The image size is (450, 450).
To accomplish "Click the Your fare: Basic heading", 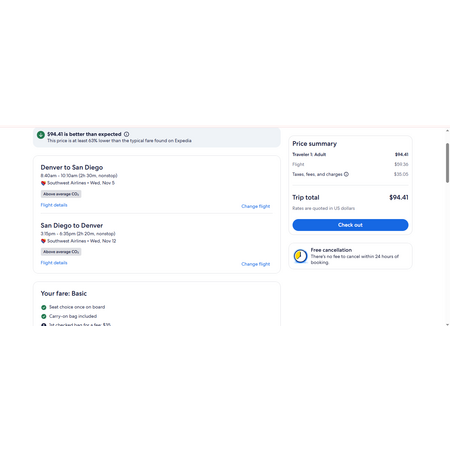I will click(64, 294).
